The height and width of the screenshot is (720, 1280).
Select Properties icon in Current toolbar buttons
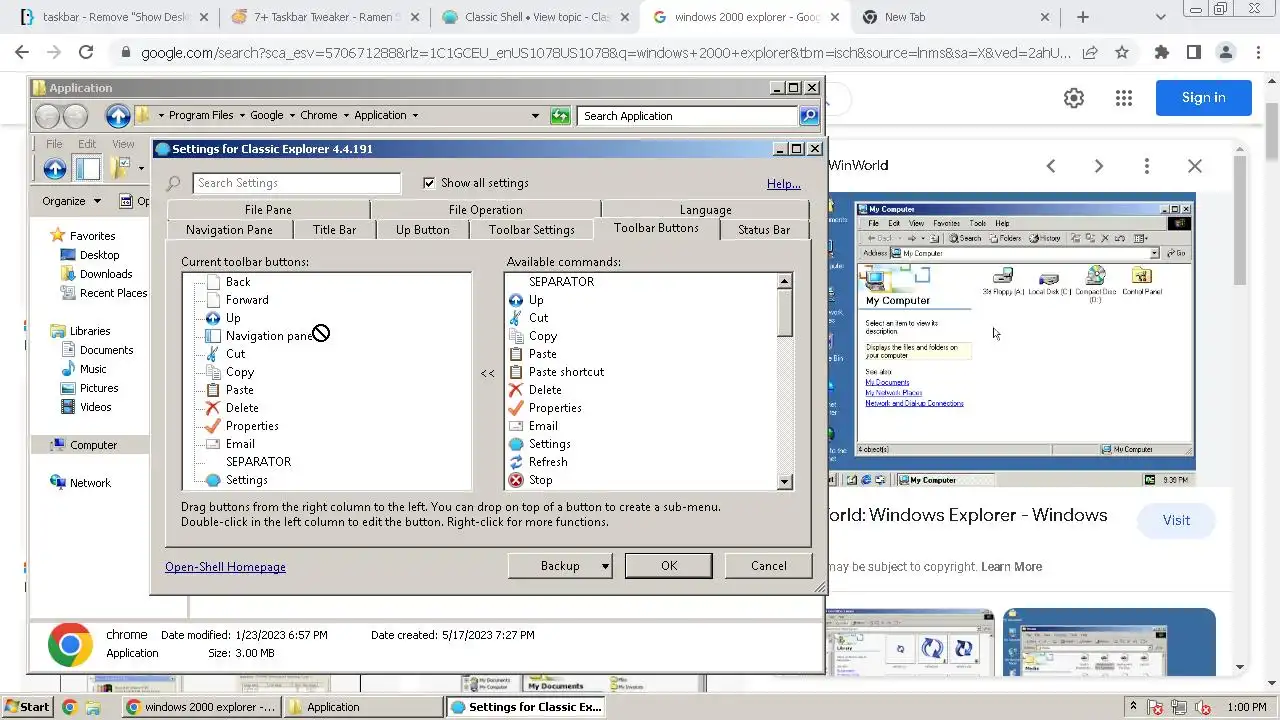pyautogui.click(x=213, y=426)
